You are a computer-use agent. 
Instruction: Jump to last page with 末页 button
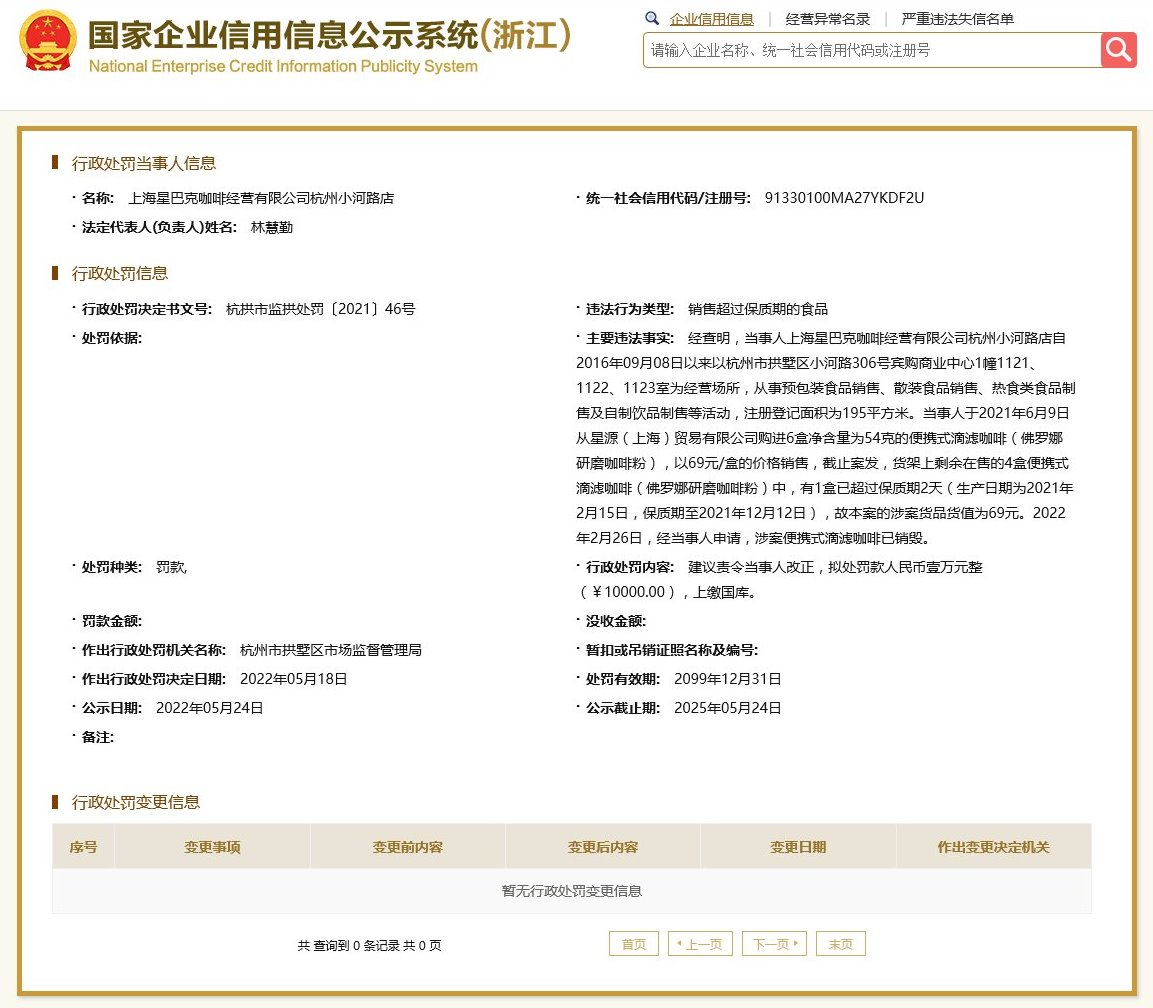click(x=840, y=944)
